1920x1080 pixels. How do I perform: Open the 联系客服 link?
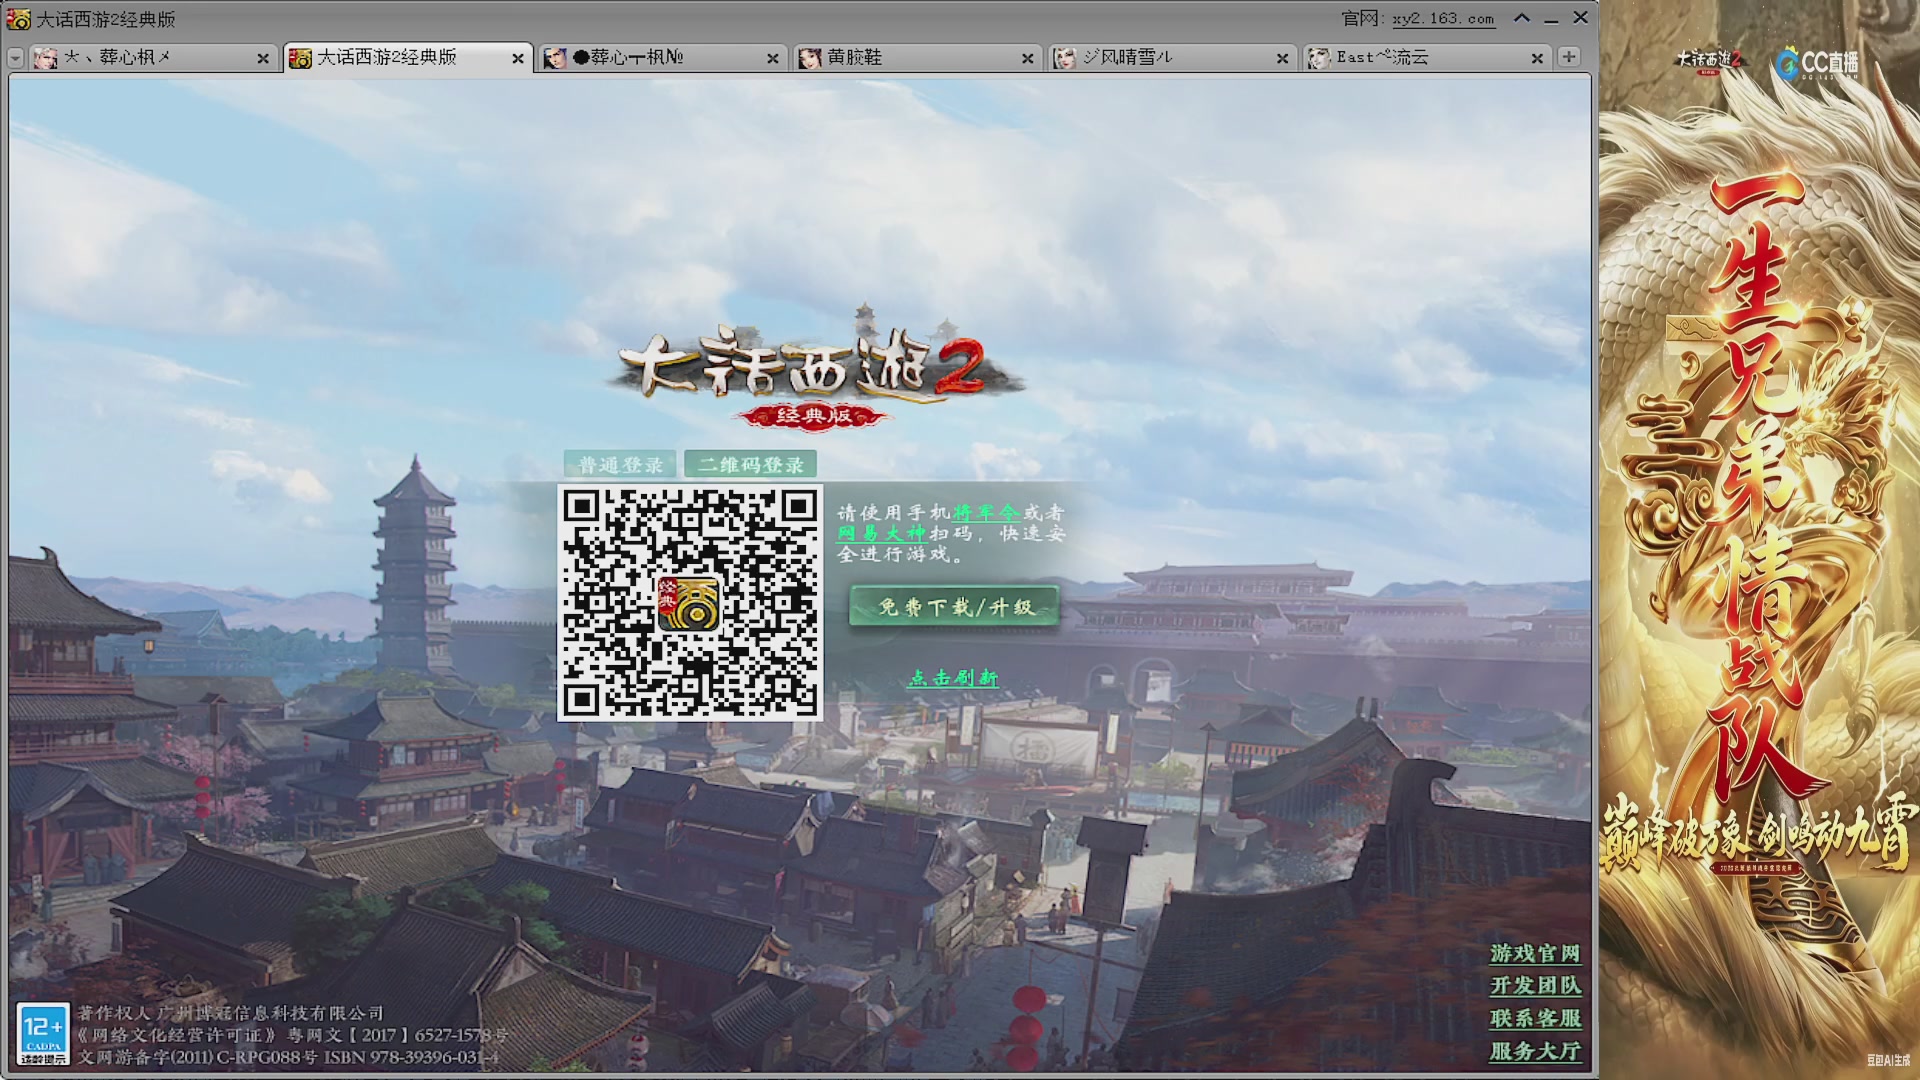[1535, 1019]
